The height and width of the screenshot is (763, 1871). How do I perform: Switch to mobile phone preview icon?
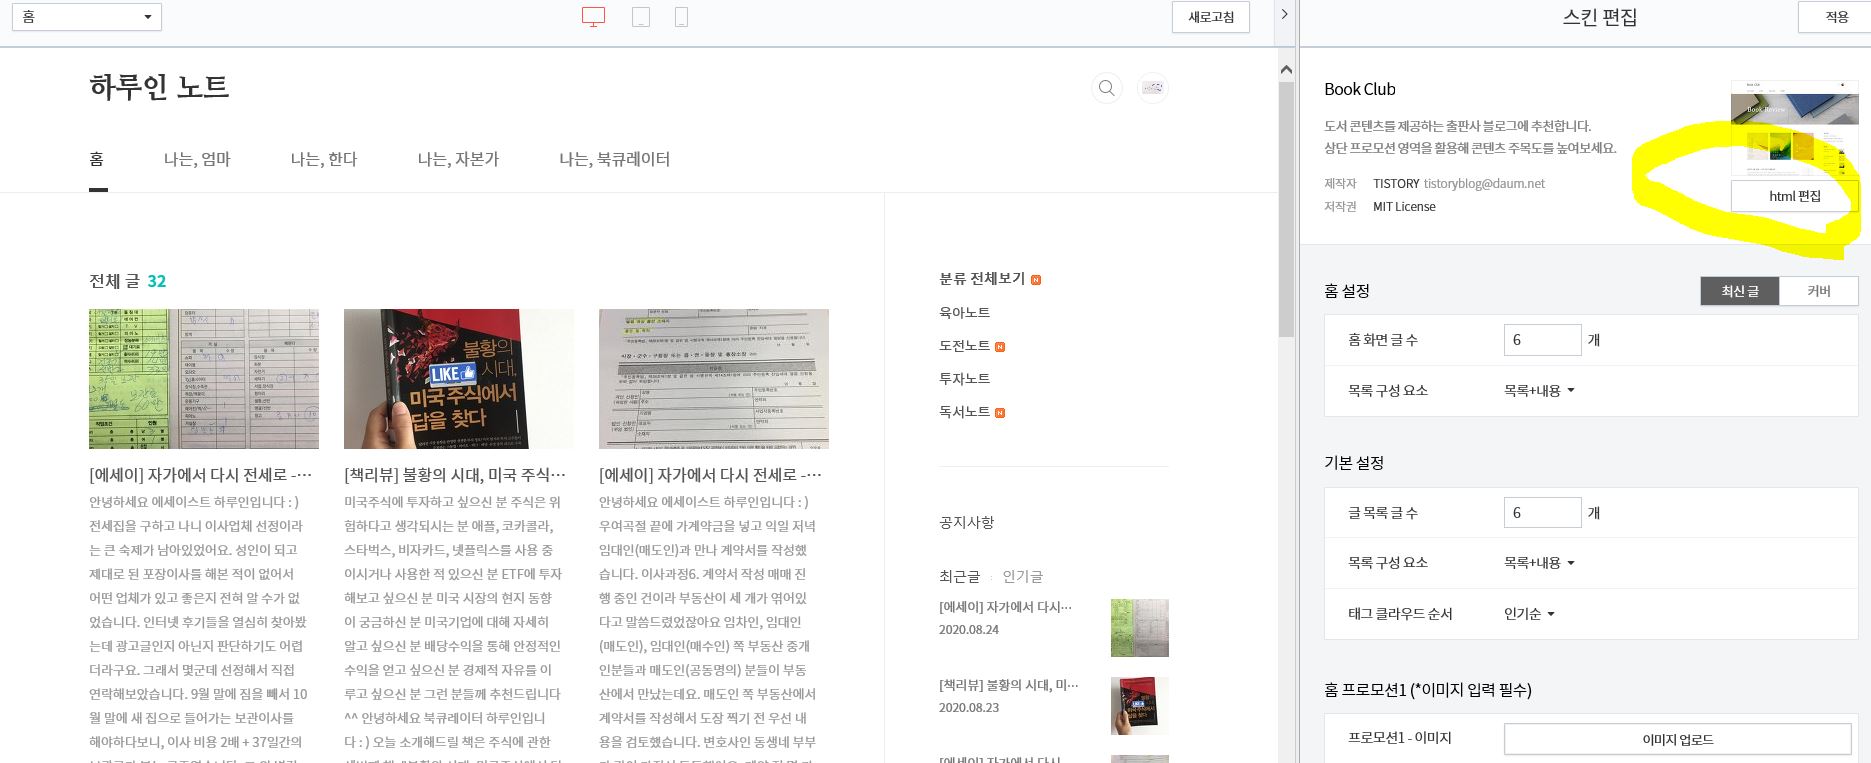point(681,17)
